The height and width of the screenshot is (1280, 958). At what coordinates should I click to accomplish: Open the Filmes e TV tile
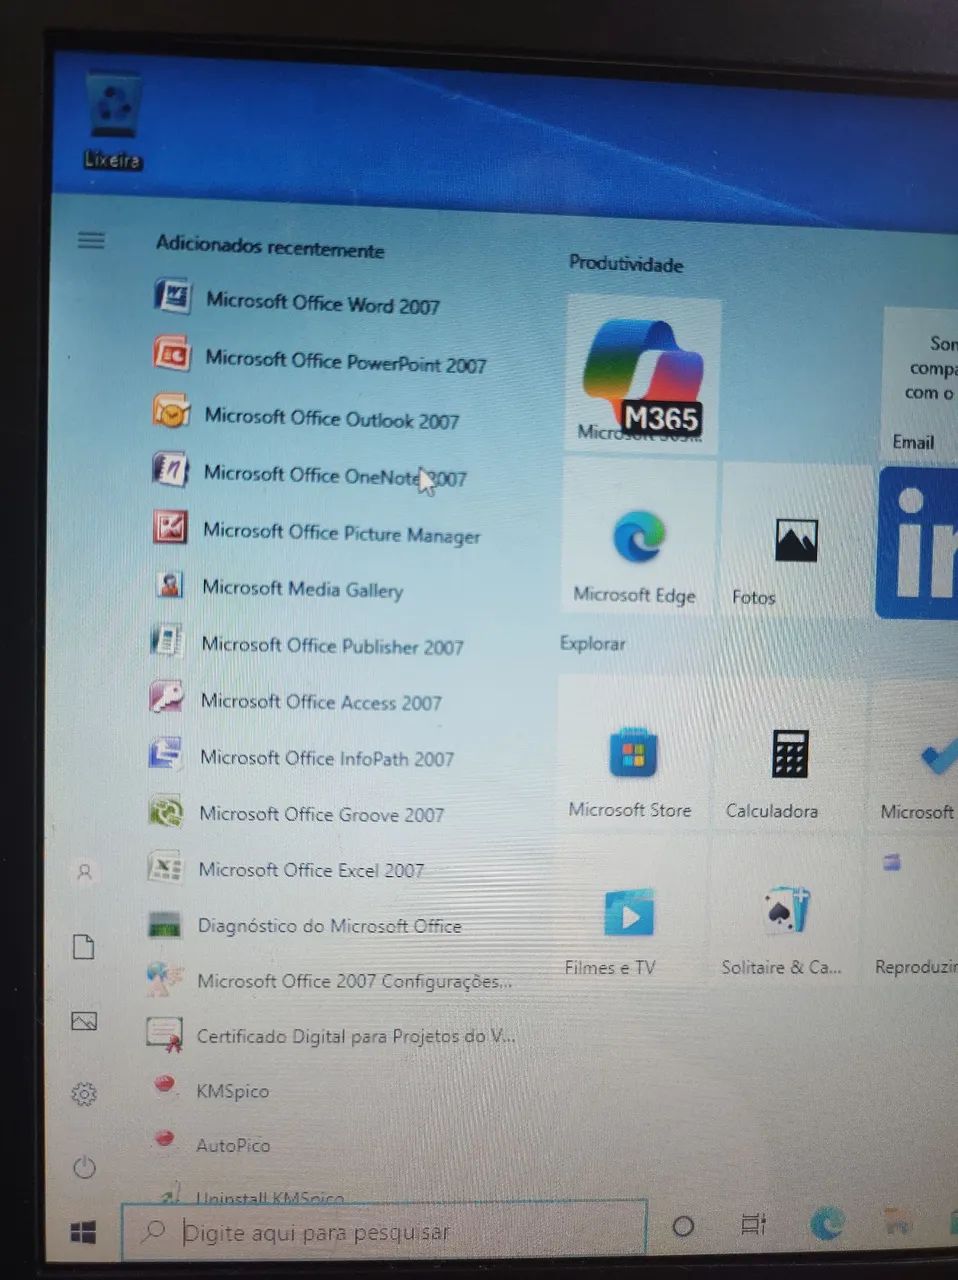coord(628,912)
